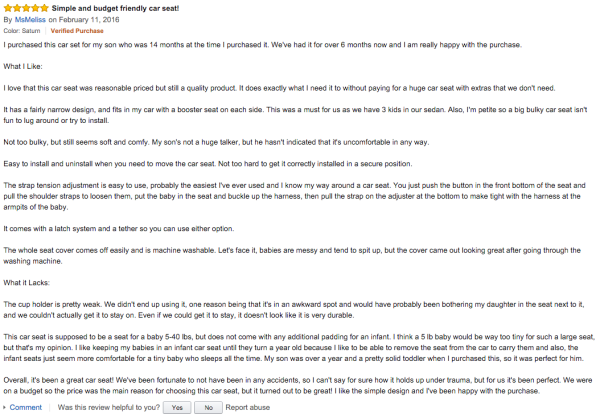Viewport: 600px width, 419px height.
Task: Click the second gold rating star
Action: coord(17,8)
